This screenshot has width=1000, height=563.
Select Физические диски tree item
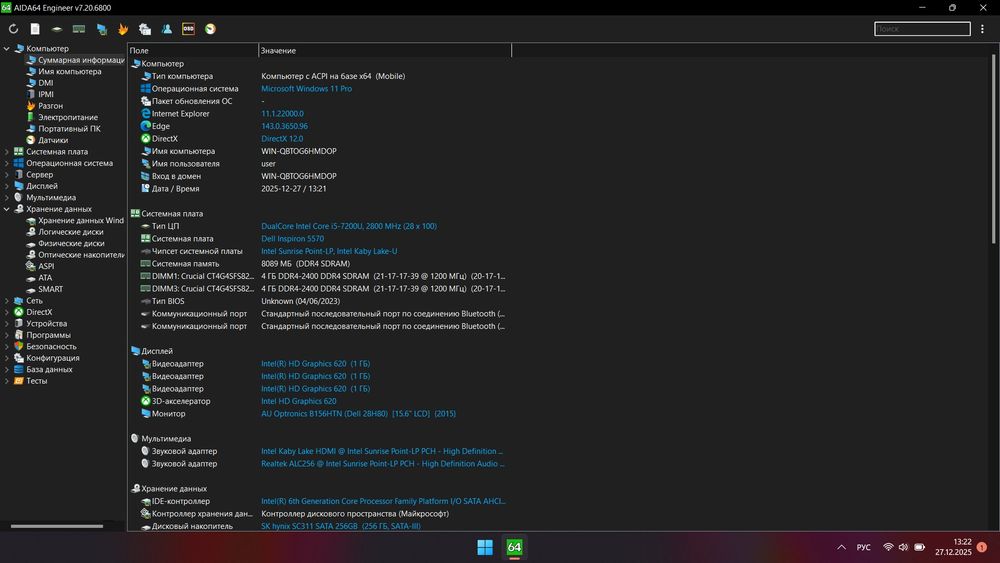tap(65, 244)
